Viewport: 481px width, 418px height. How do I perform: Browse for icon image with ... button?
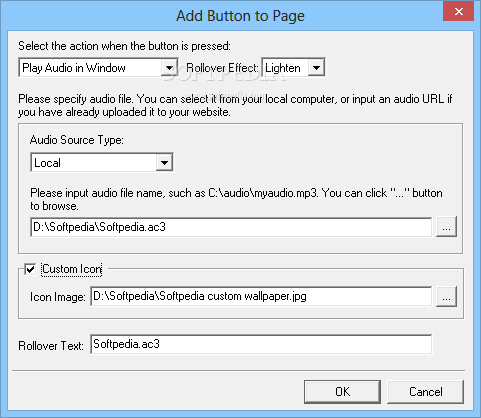[x=446, y=296]
